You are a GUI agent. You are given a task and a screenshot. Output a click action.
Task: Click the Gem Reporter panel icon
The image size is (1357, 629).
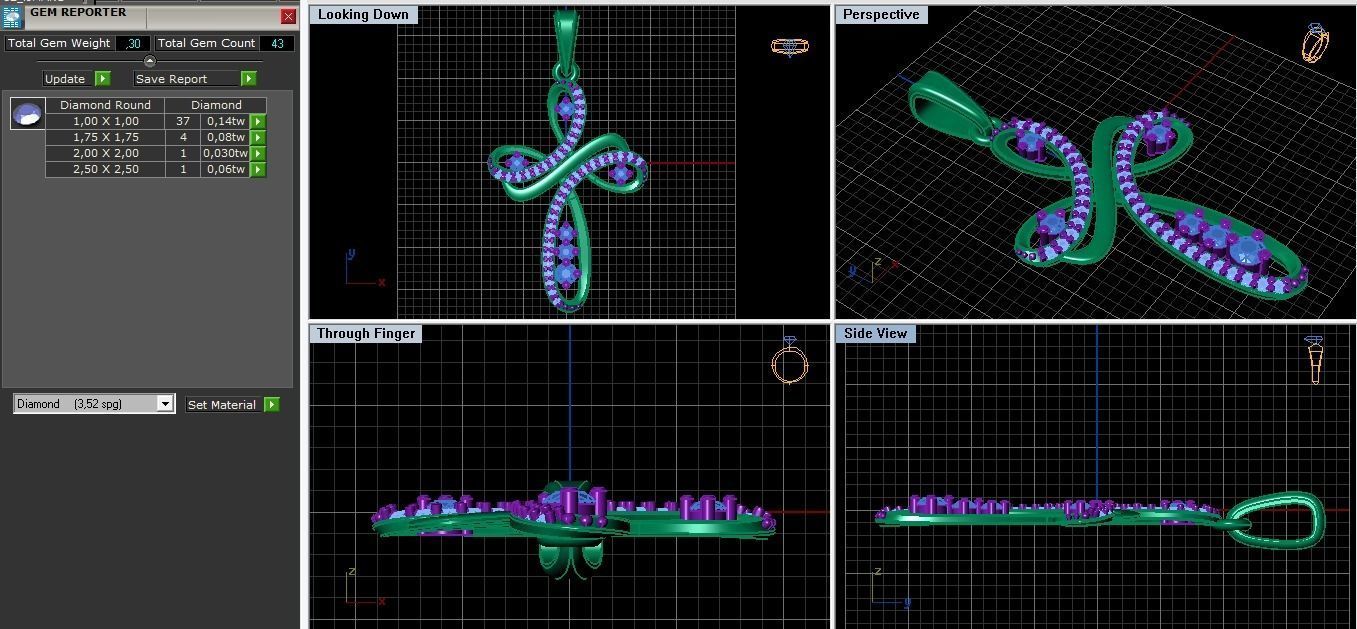click(13, 17)
